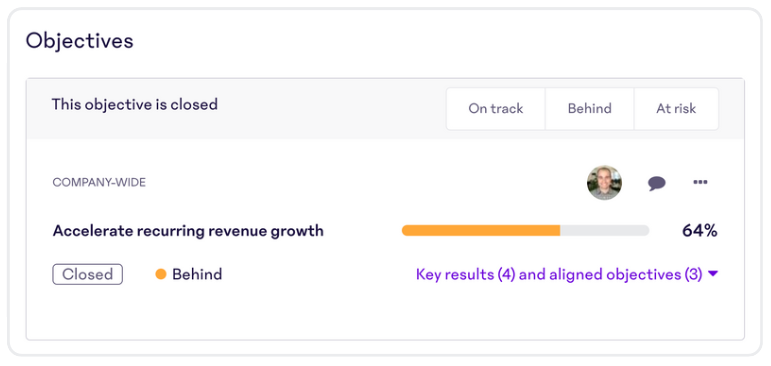This screenshot has height=366, width=771.
Task: Click the grey unfilled progress bar portion
Action: (605, 230)
